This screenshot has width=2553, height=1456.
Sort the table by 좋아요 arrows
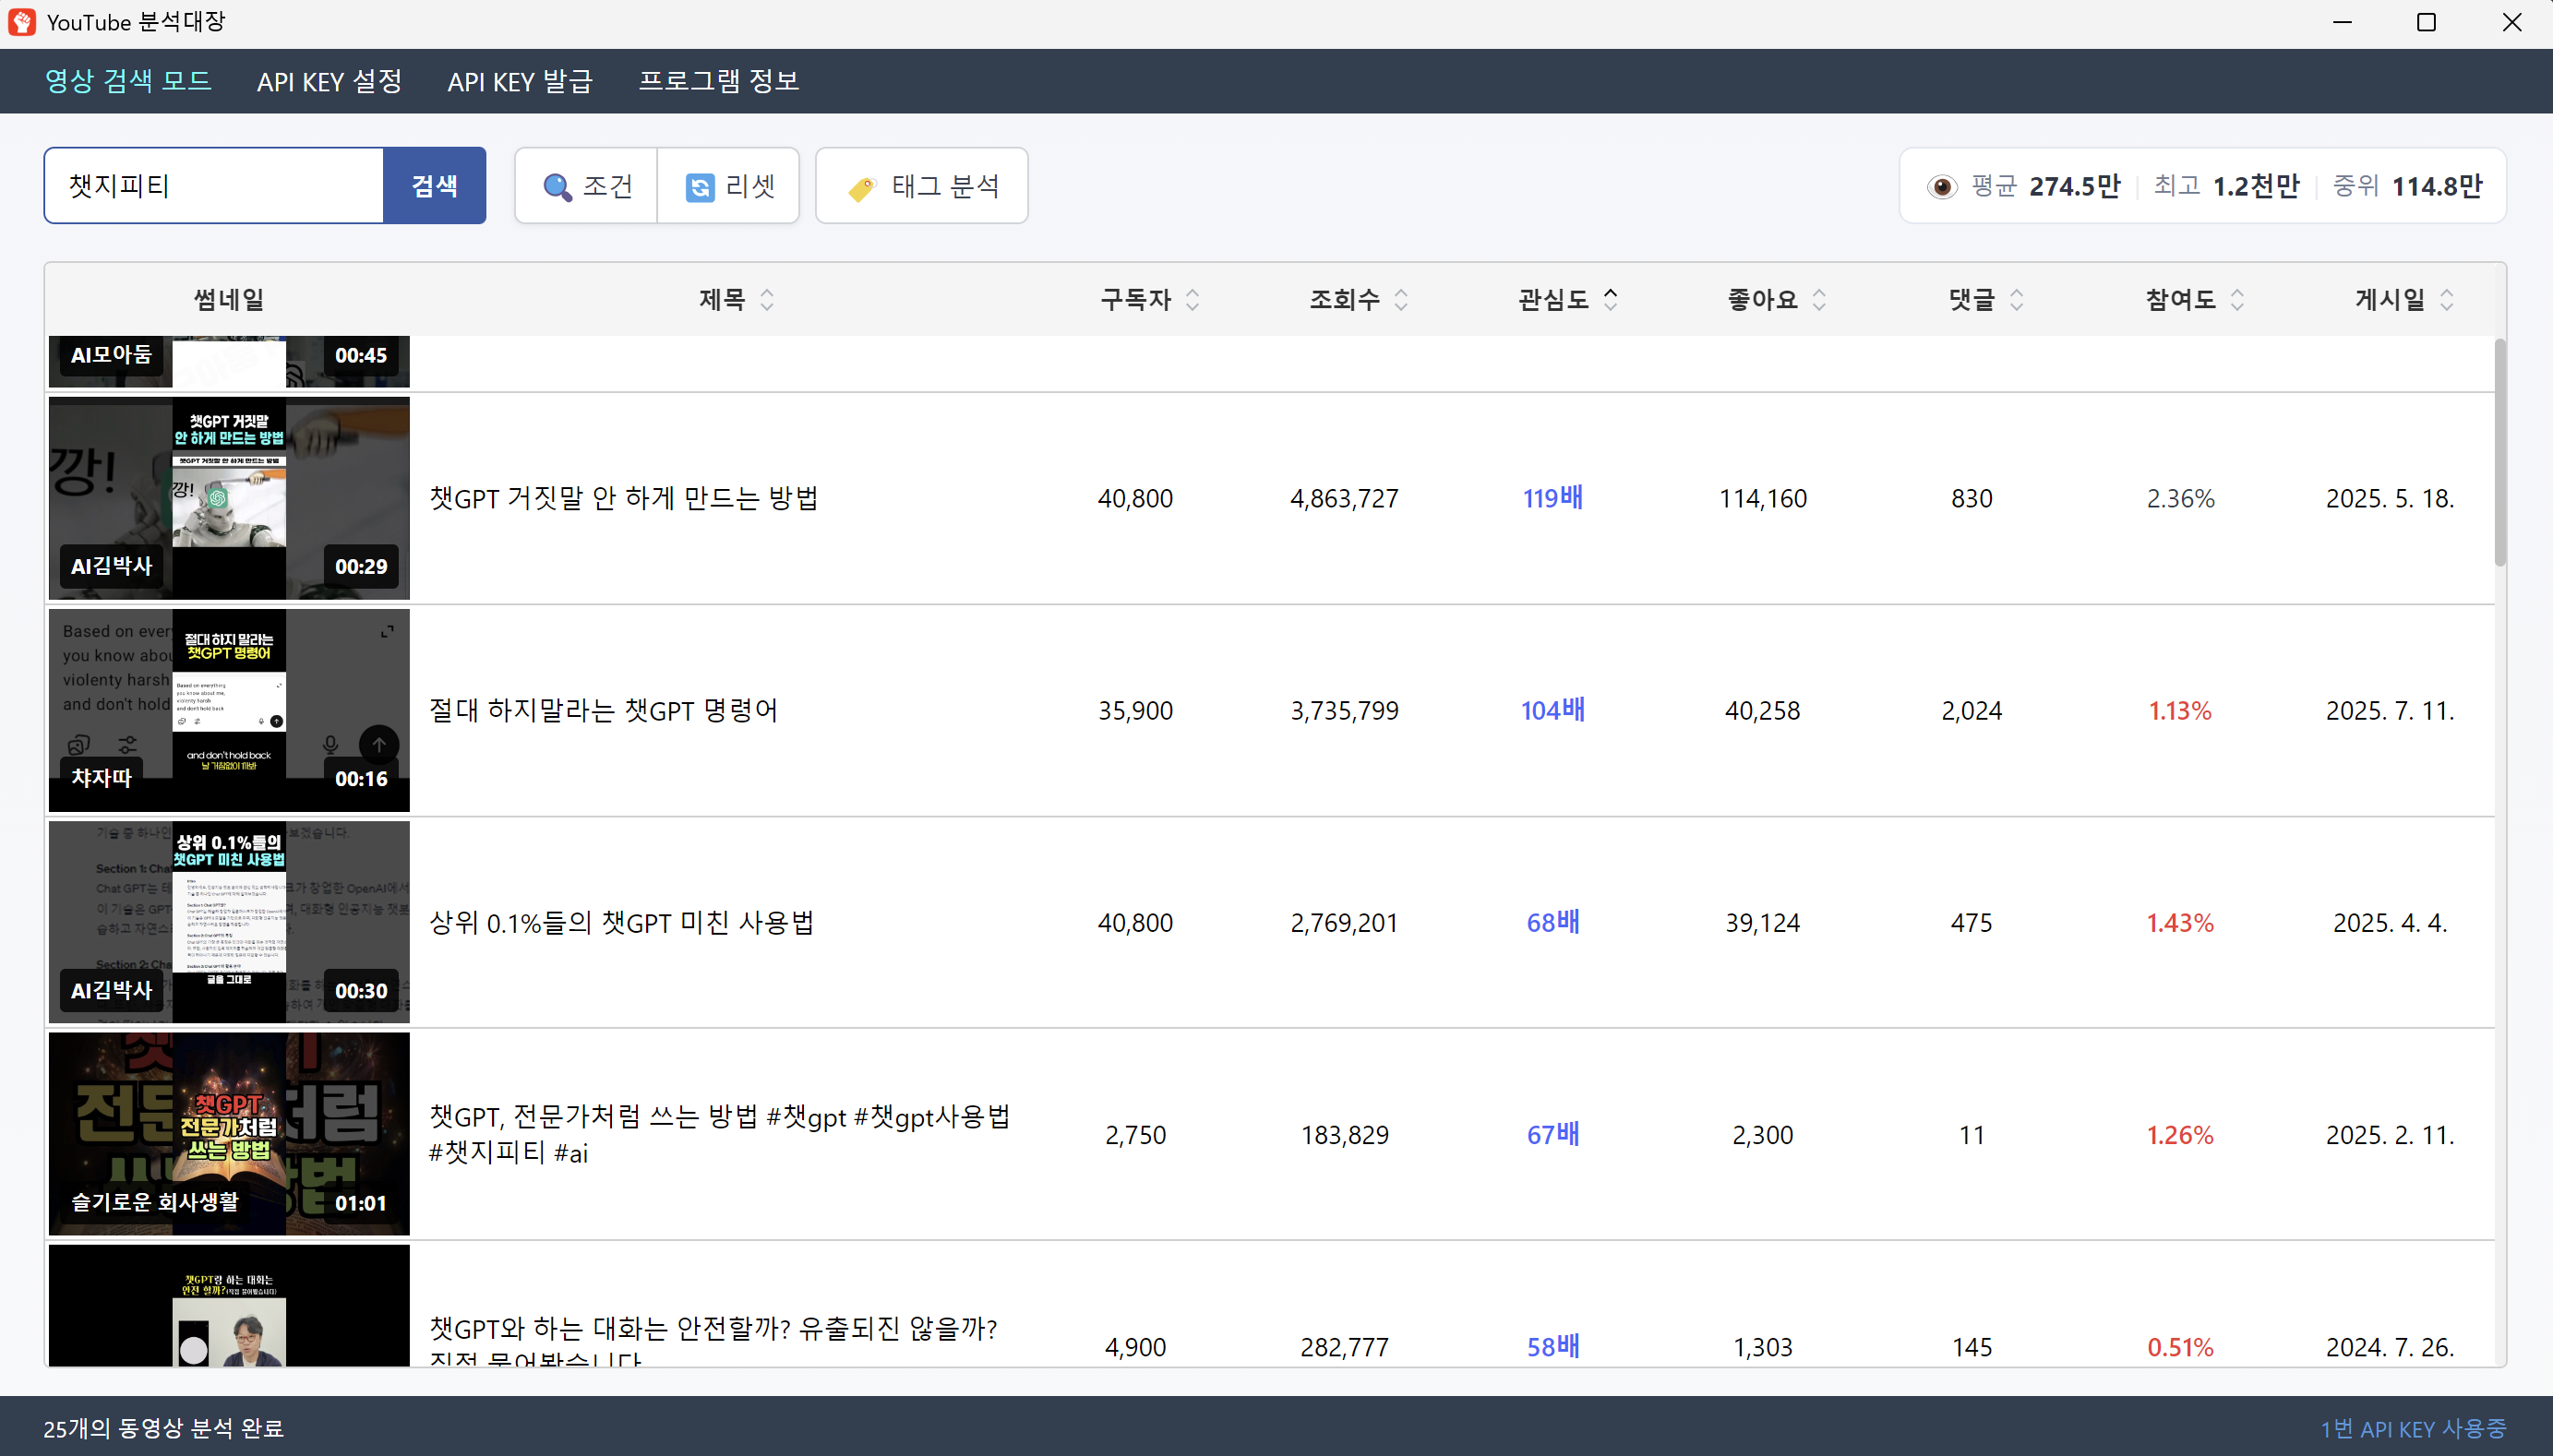coord(1819,300)
